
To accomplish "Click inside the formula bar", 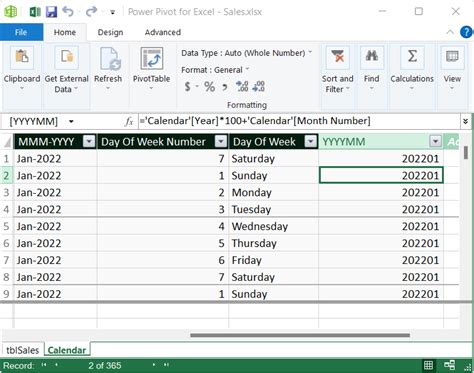I will pyautogui.click(x=298, y=121).
